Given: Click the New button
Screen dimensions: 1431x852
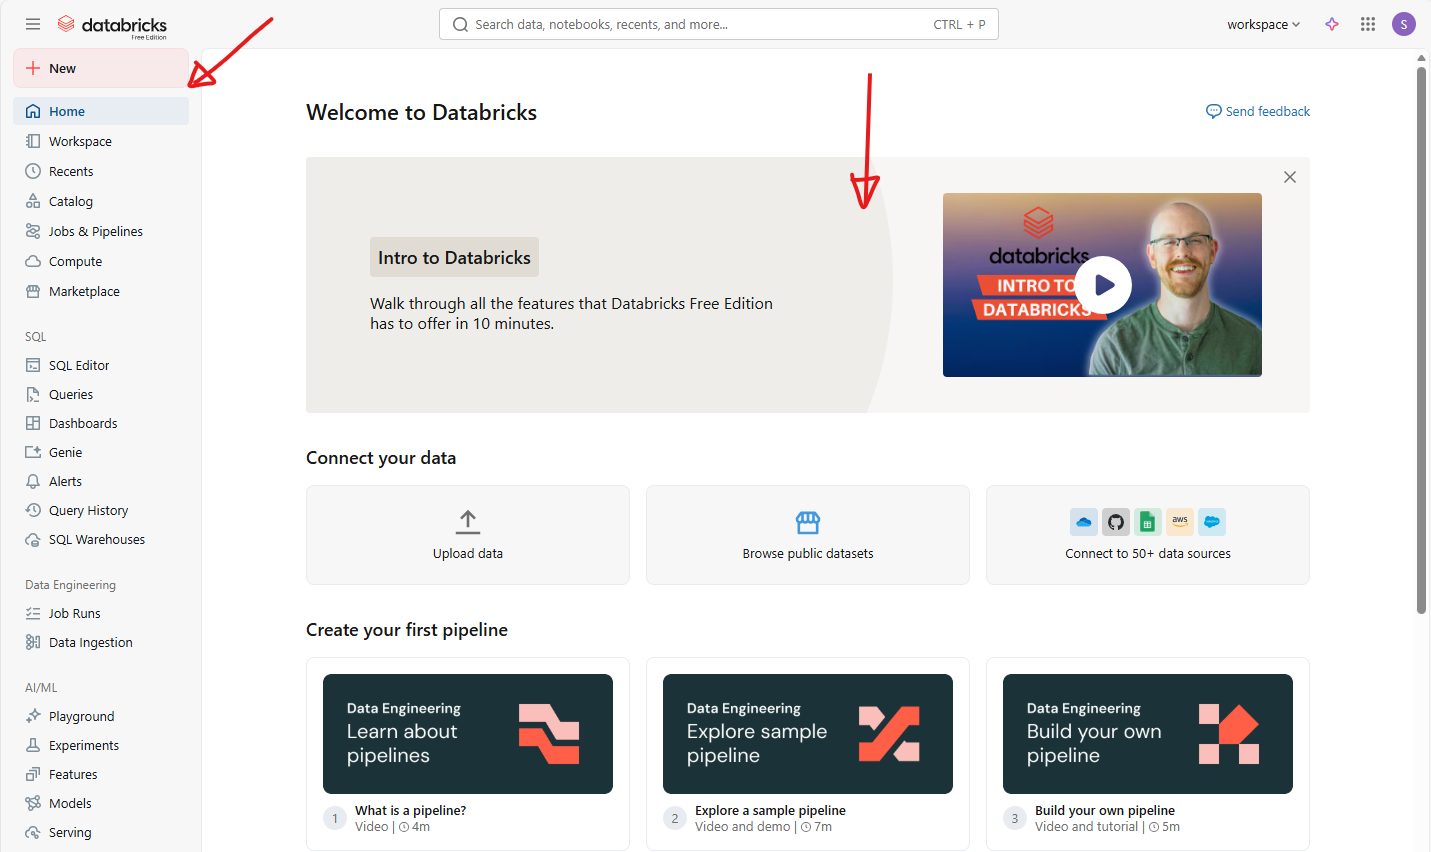Looking at the screenshot, I should (x=100, y=68).
